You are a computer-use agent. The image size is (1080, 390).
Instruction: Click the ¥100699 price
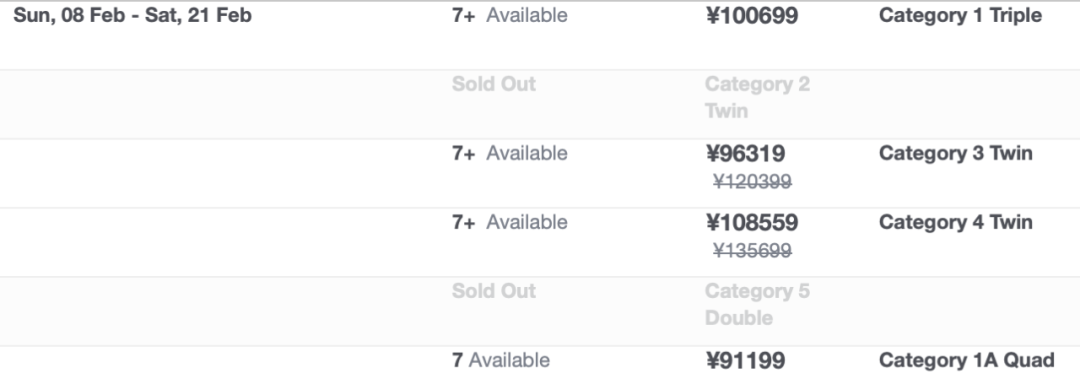752,16
